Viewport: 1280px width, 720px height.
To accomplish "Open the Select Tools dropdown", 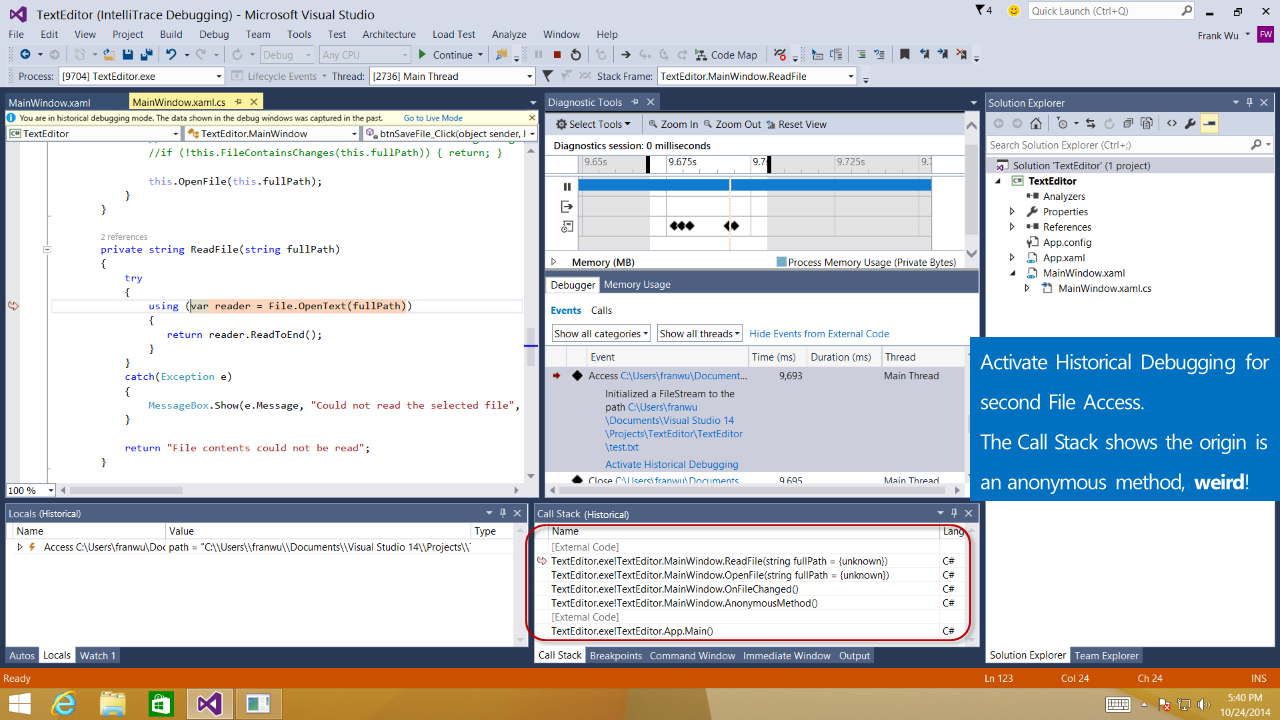I will [x=594, y=124].
